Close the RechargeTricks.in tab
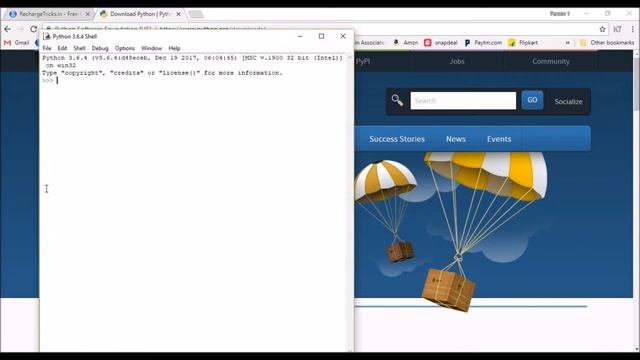 [x=87, y=14]
